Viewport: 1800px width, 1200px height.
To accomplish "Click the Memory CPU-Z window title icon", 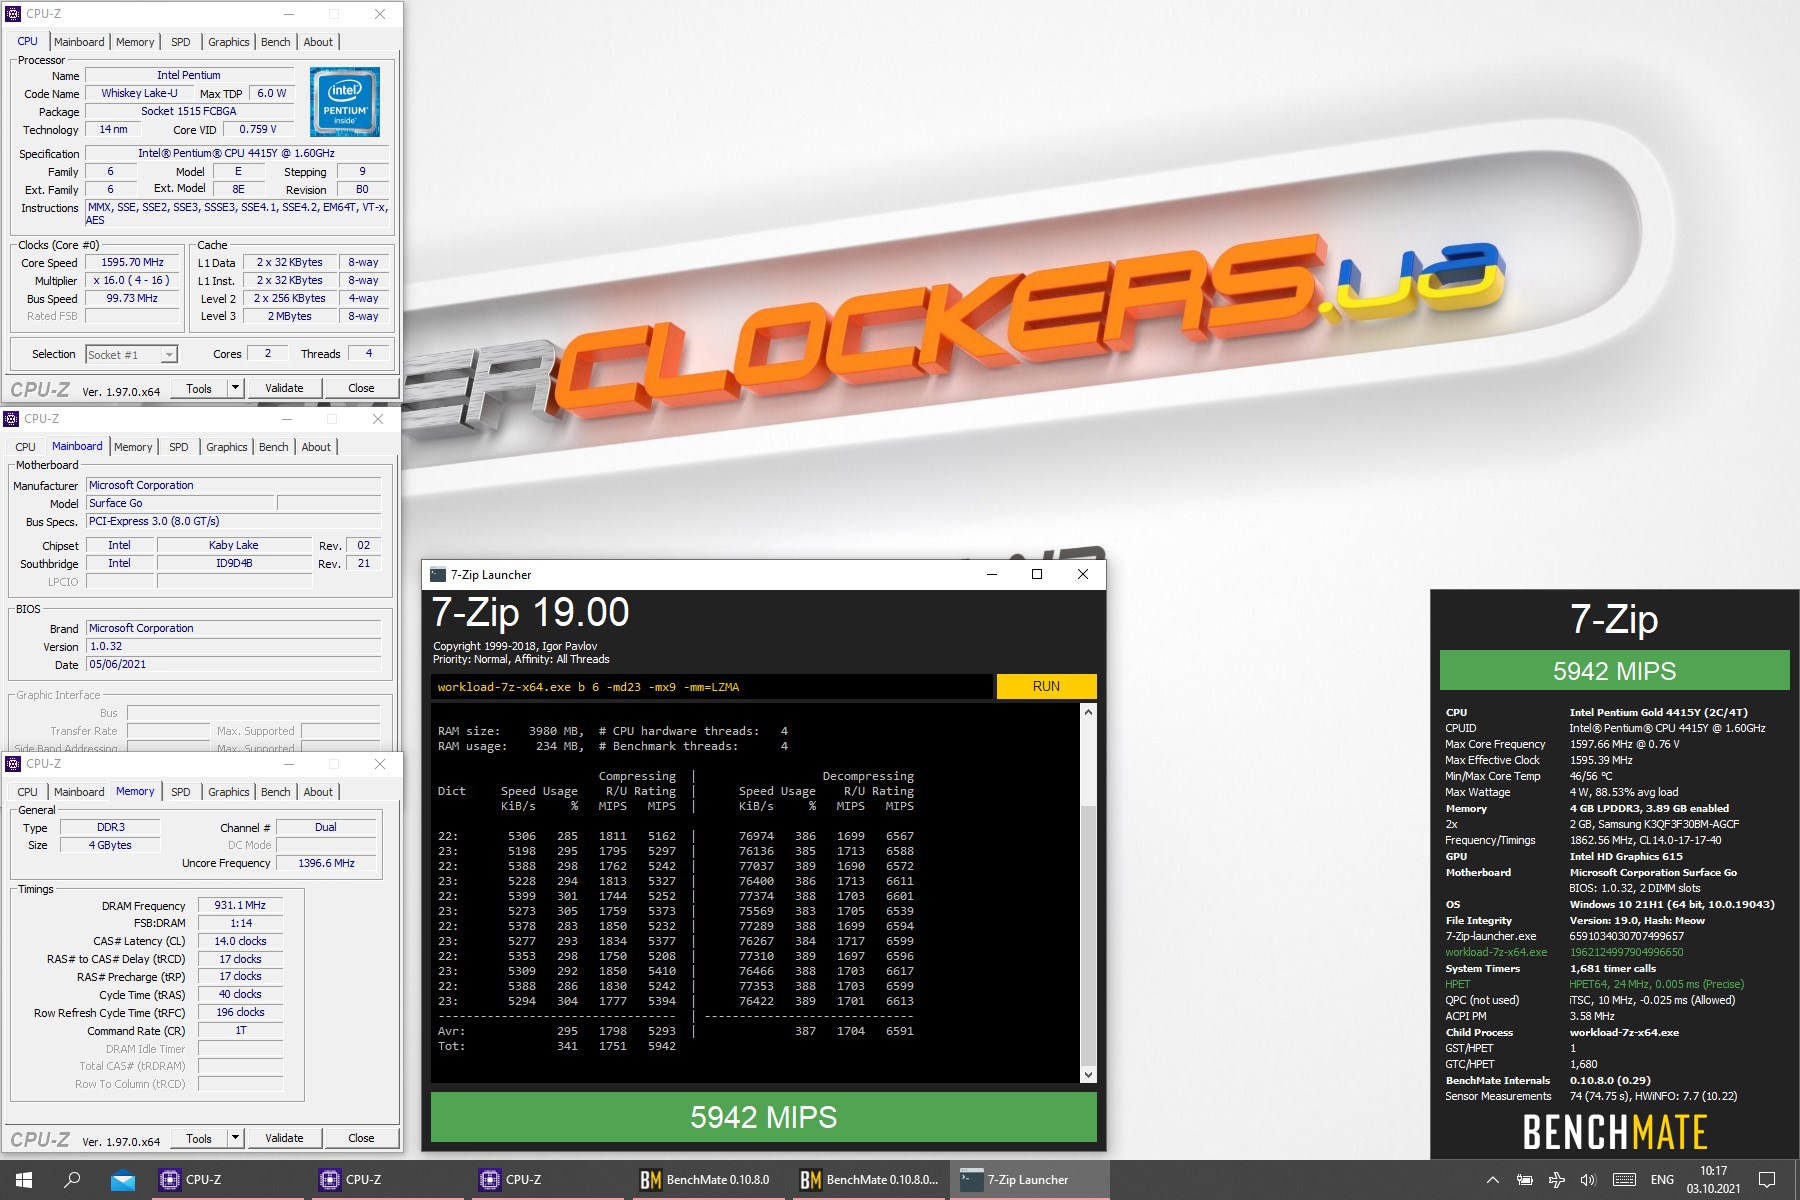I will click(13, 764).
